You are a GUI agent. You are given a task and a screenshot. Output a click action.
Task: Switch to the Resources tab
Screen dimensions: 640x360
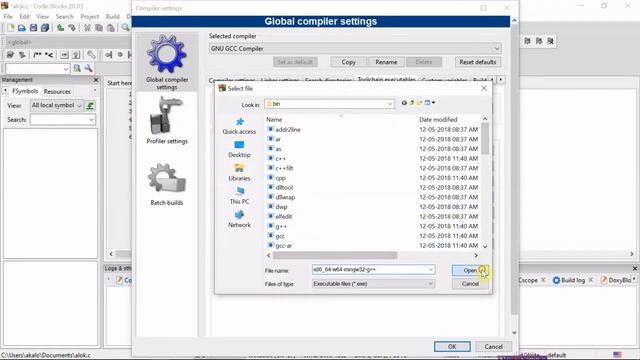57,91
